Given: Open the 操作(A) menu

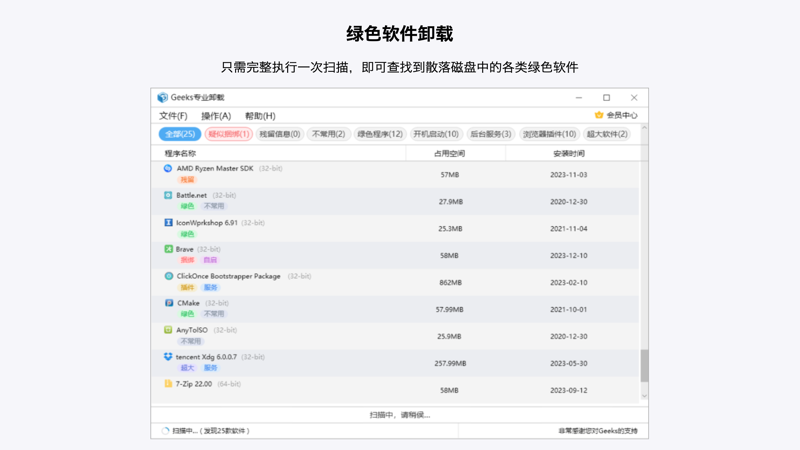Looking at the screenshot, I should 216,116.
